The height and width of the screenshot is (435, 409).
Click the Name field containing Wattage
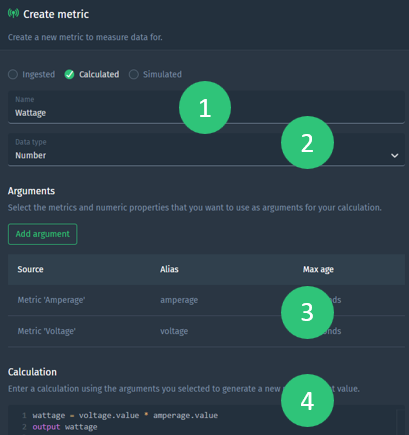pos(206,107)
